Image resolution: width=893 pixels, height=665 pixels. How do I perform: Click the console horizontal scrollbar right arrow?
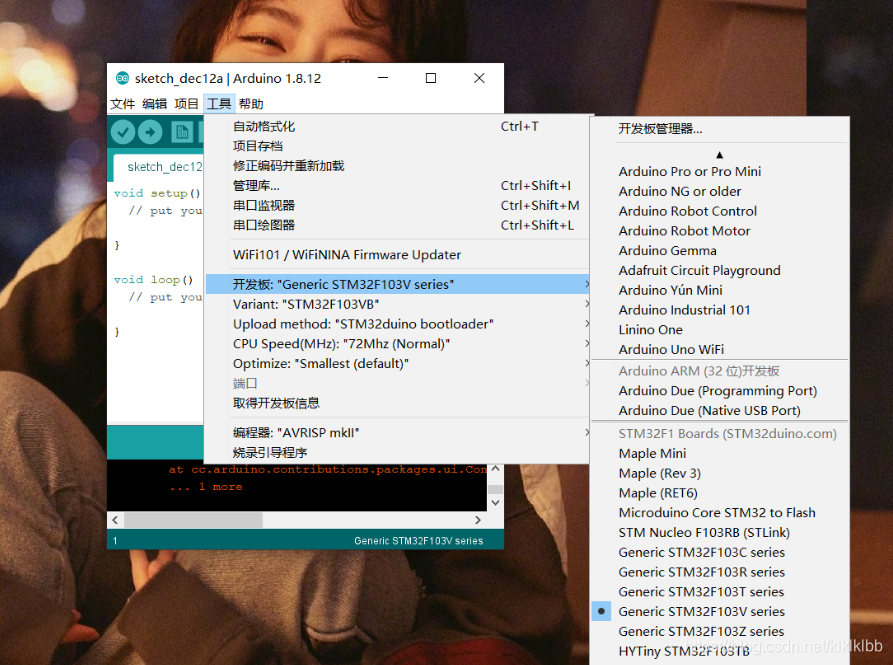[x=478, y=520]
